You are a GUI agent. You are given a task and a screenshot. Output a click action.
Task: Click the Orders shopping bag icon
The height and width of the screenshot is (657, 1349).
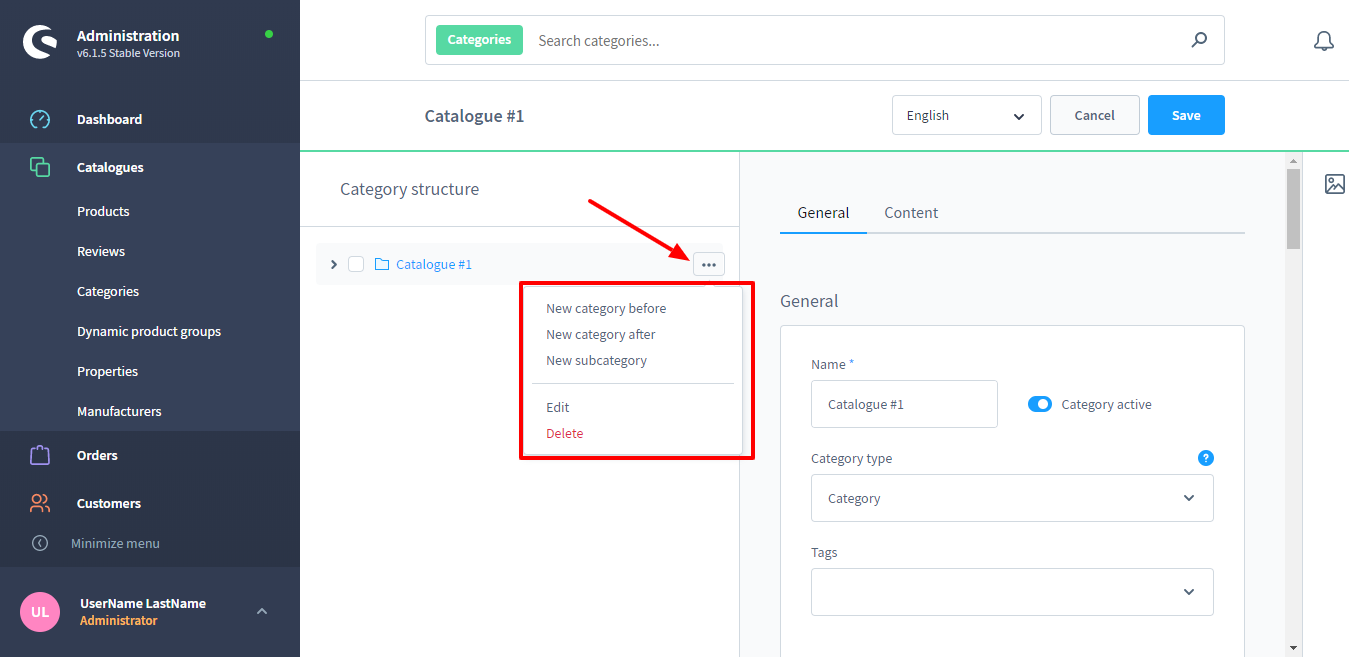coord(40,455)
